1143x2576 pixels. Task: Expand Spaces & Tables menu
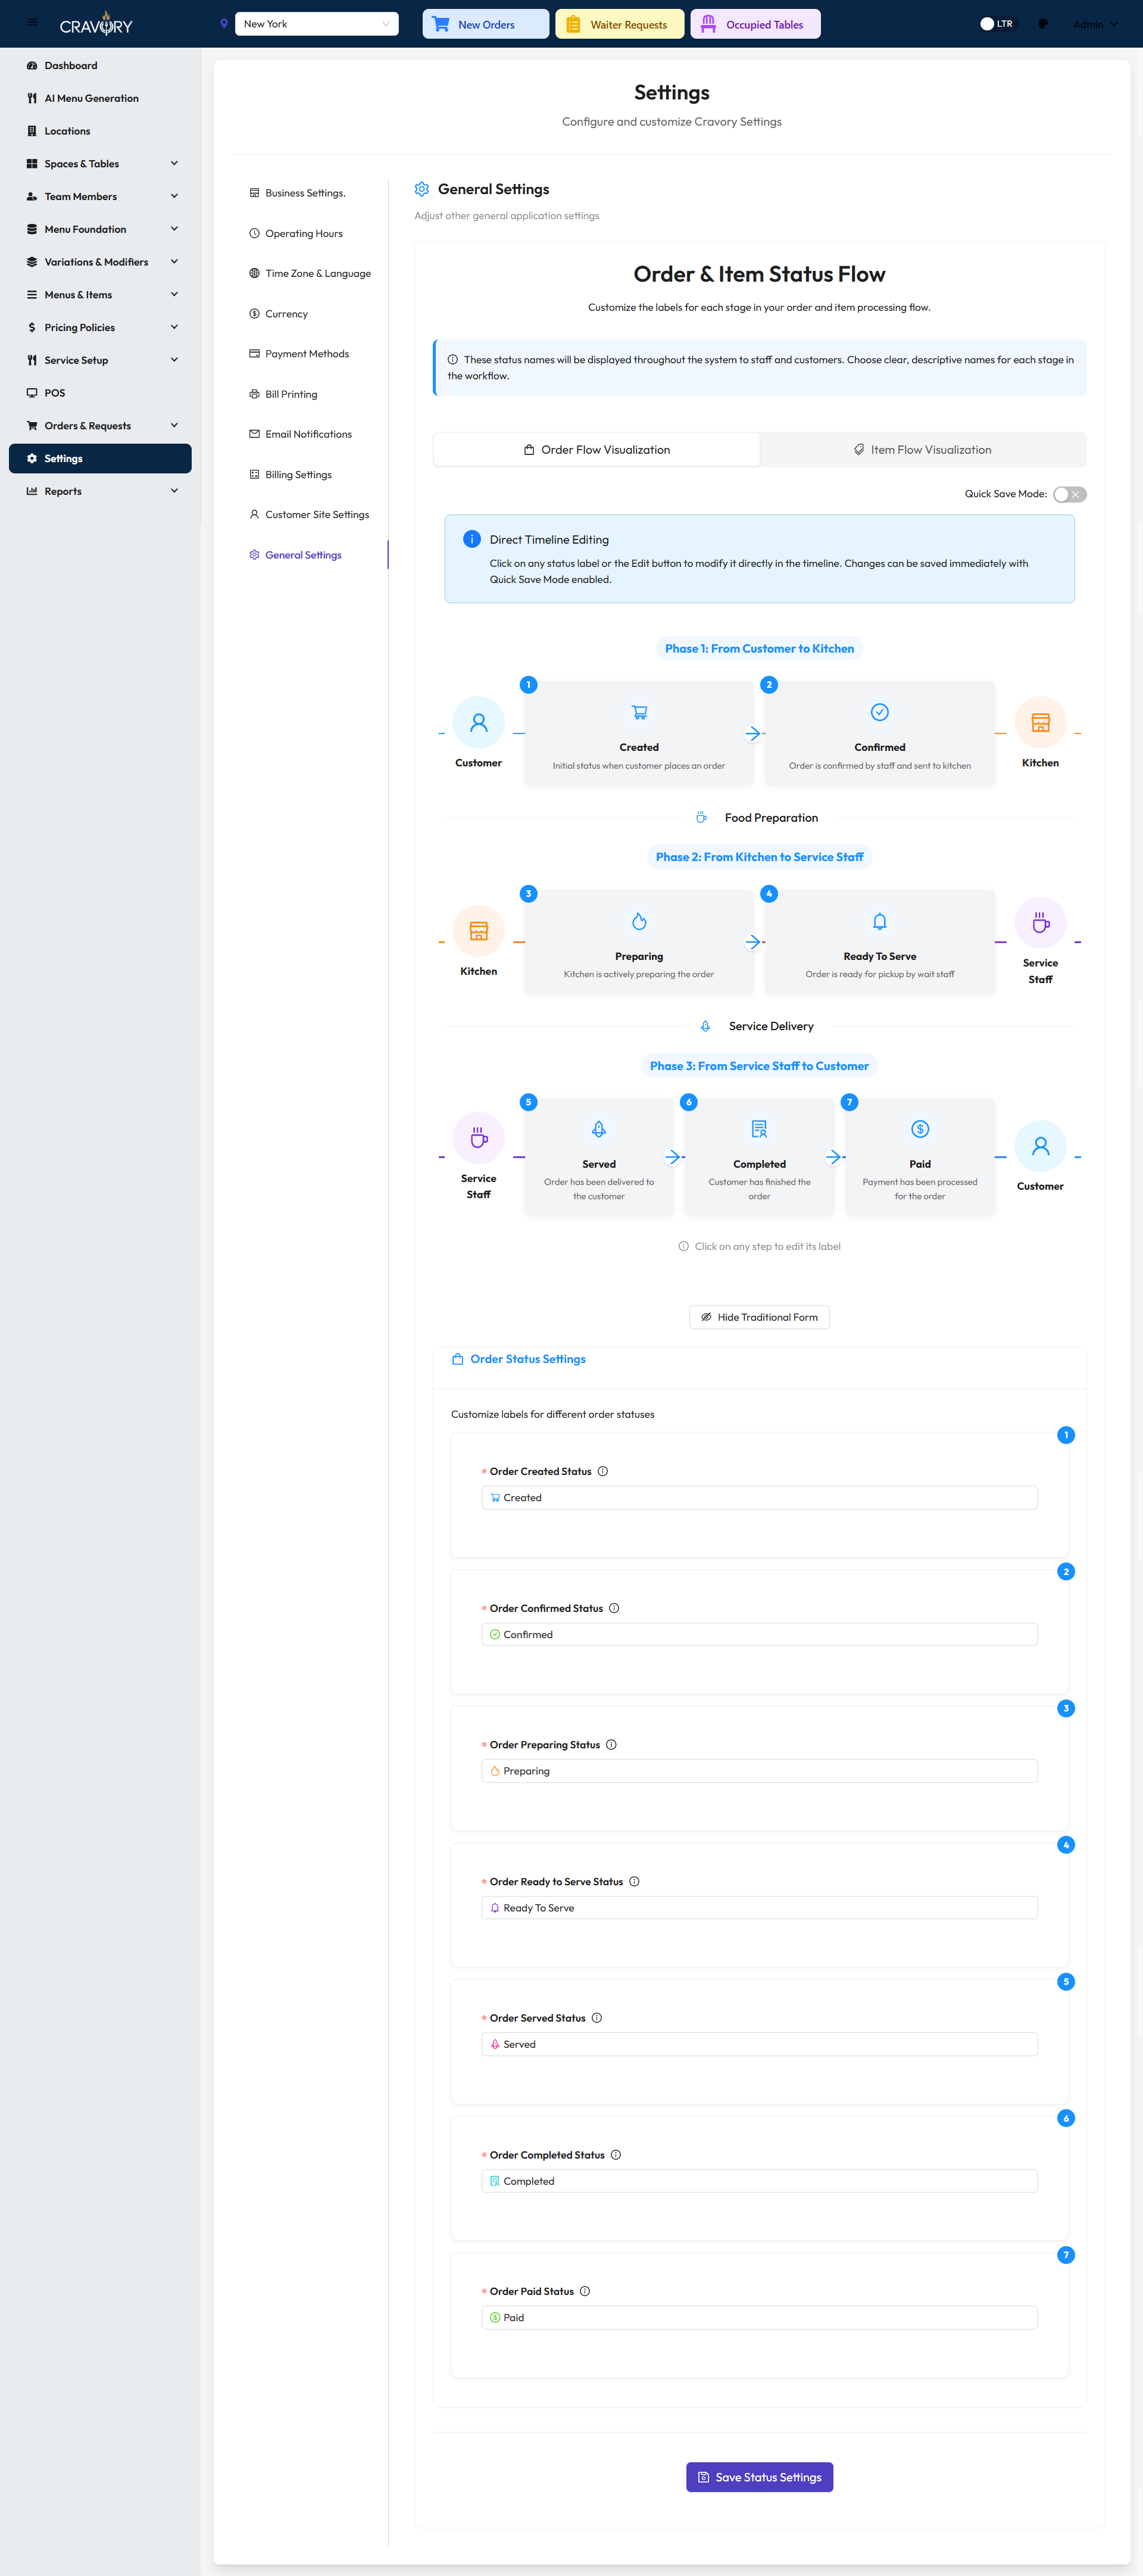click(100, 164)
